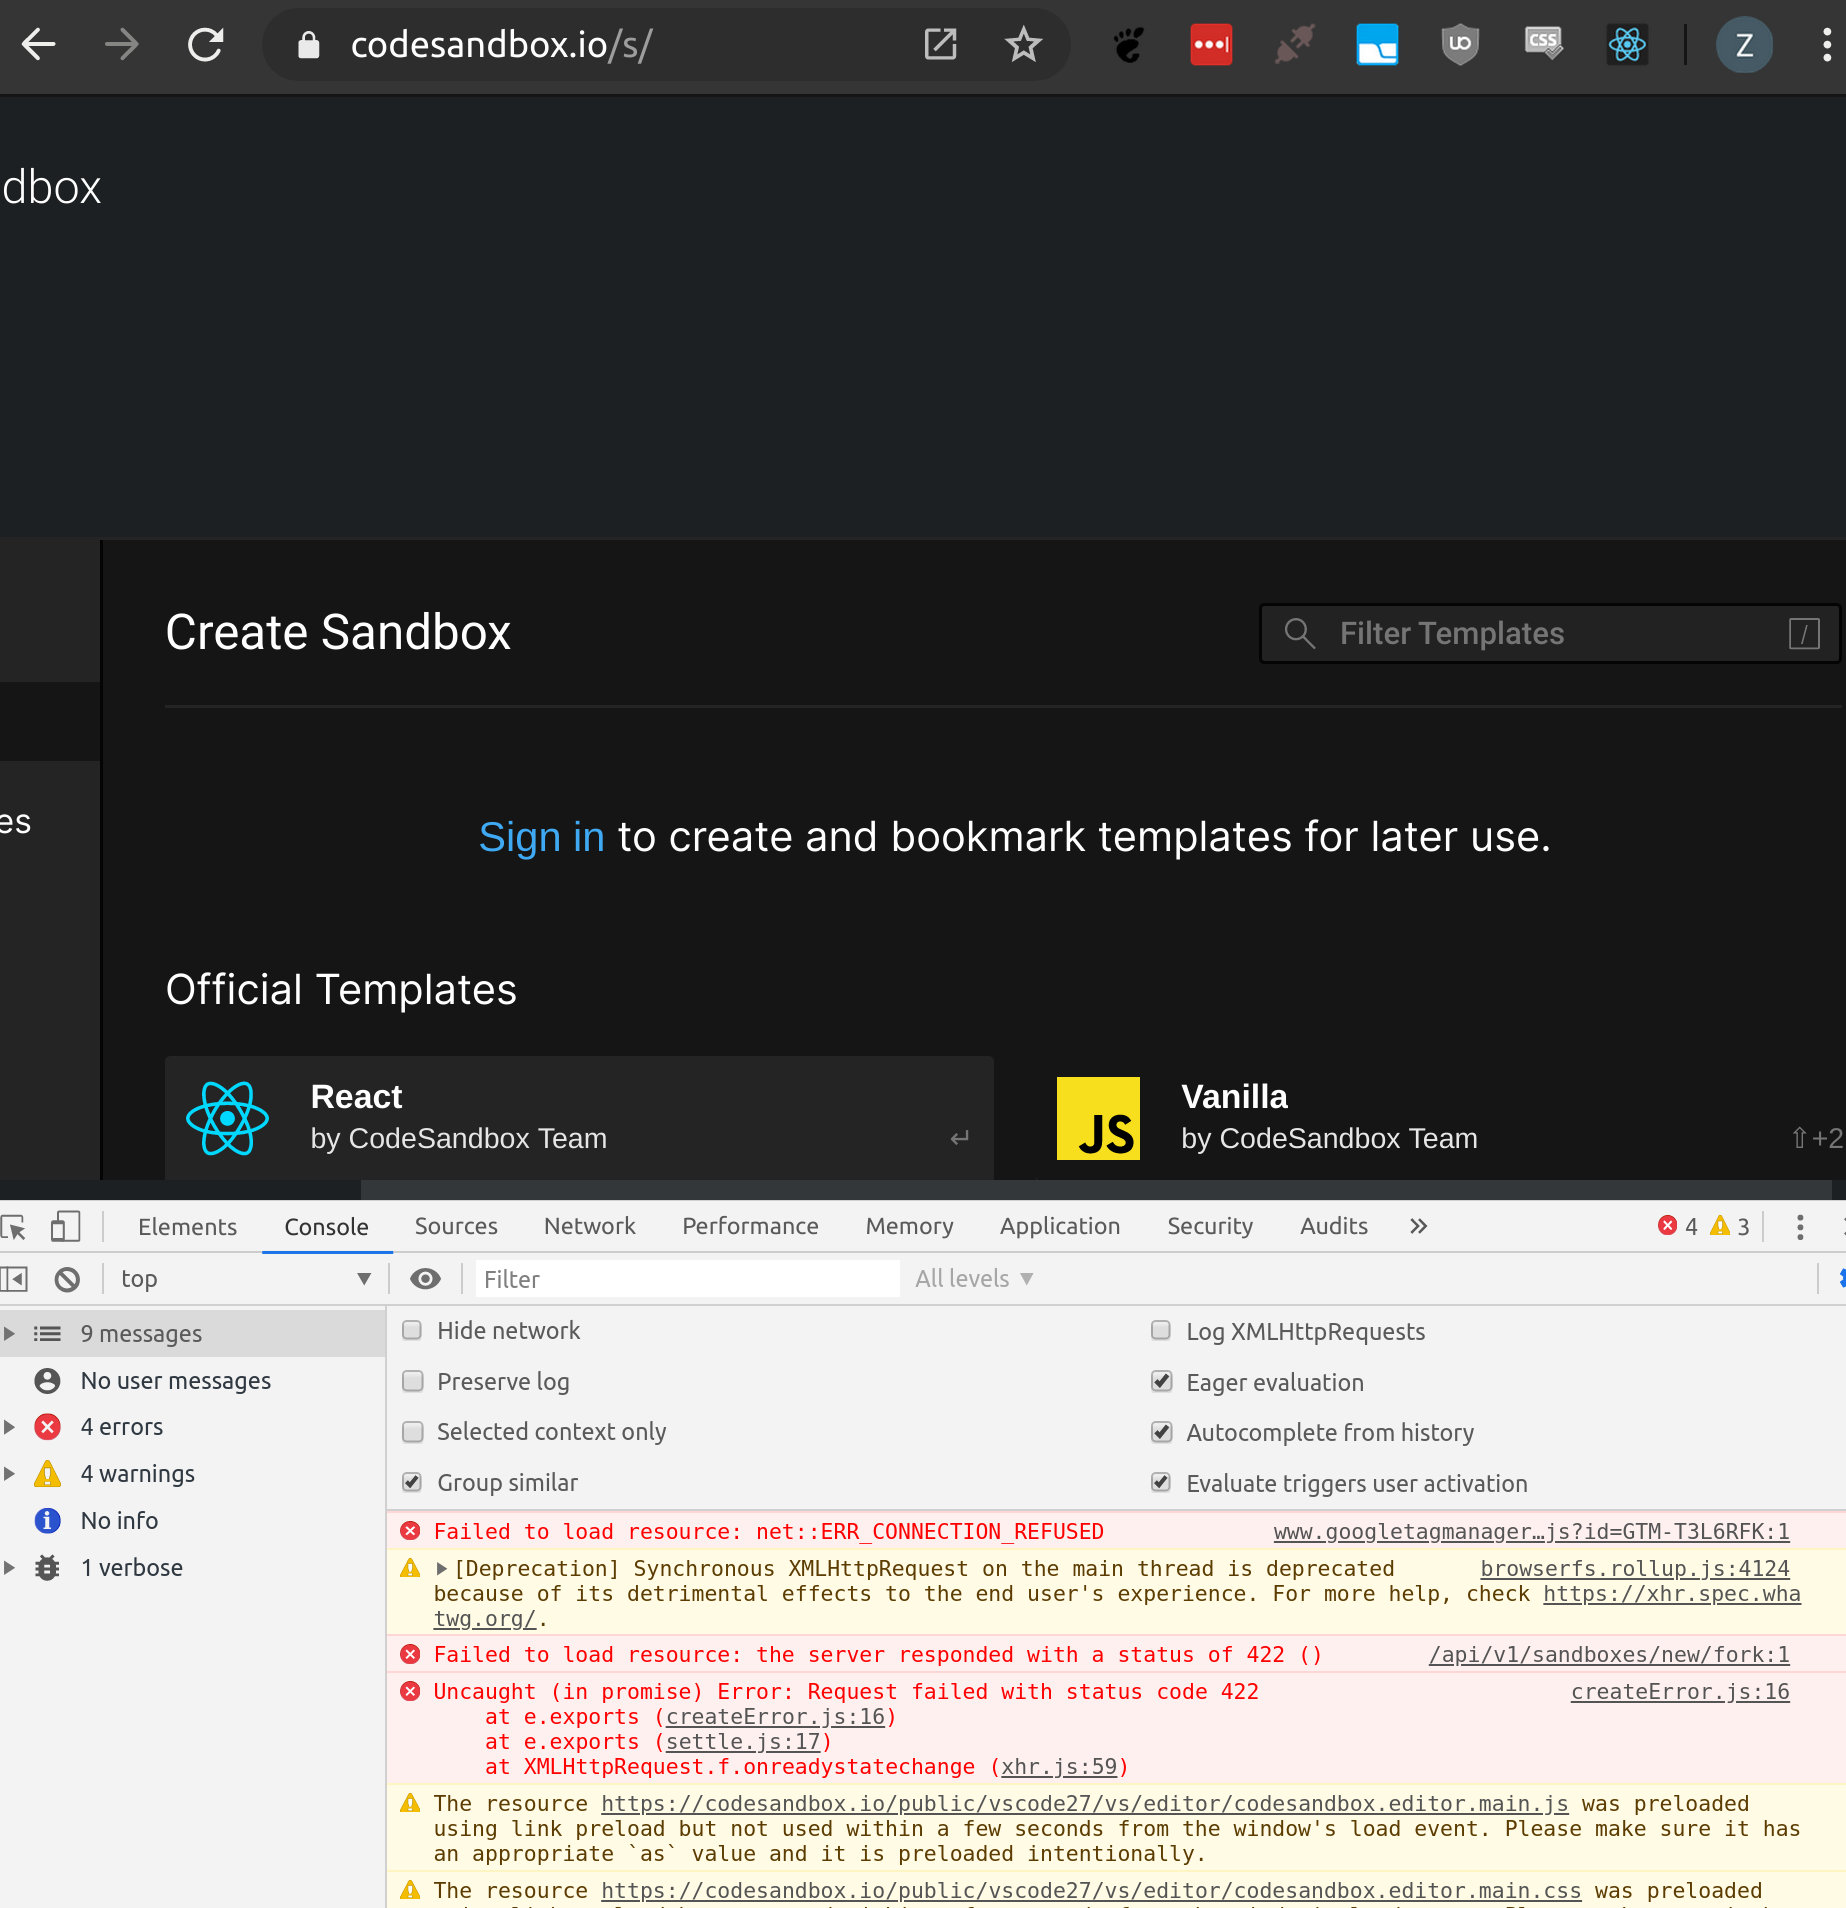Uncheck the Group similar checkbox
1846x1908 pixels.
[x=412, y=1483]
